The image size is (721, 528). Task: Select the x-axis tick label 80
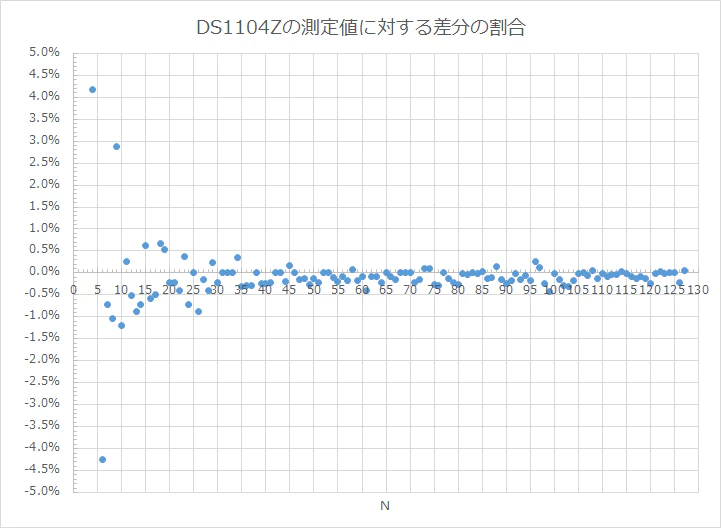click(x=458, y=290)
